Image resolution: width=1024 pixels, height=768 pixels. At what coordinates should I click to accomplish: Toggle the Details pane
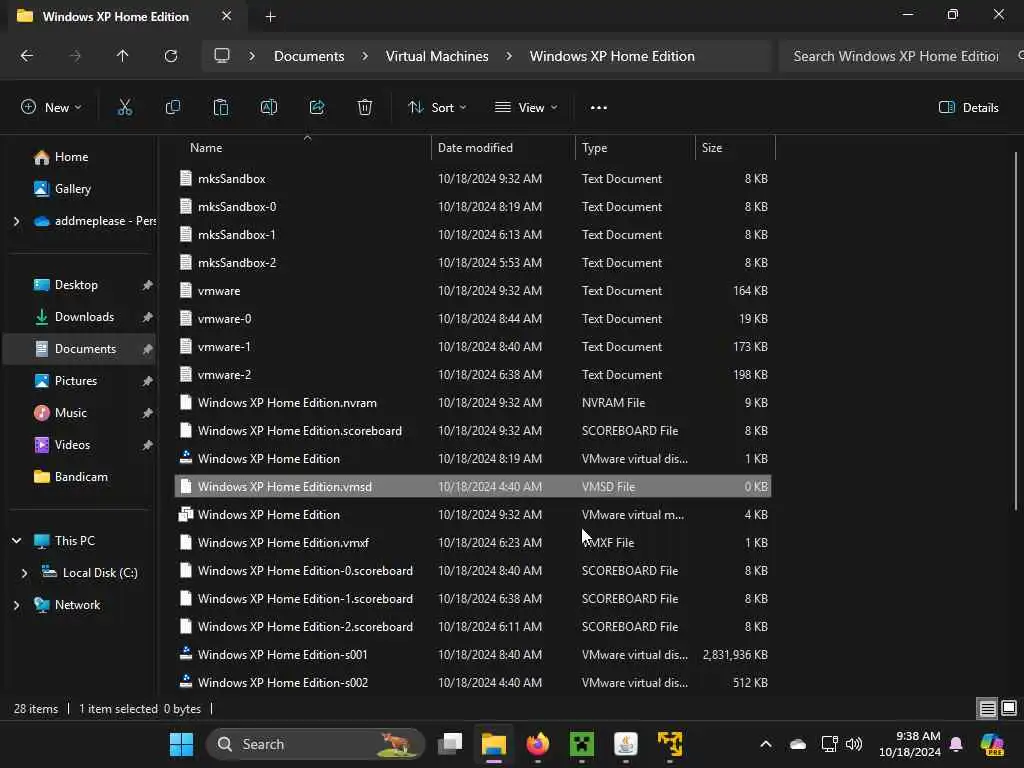pyautogui.click(x=968, y=108)
